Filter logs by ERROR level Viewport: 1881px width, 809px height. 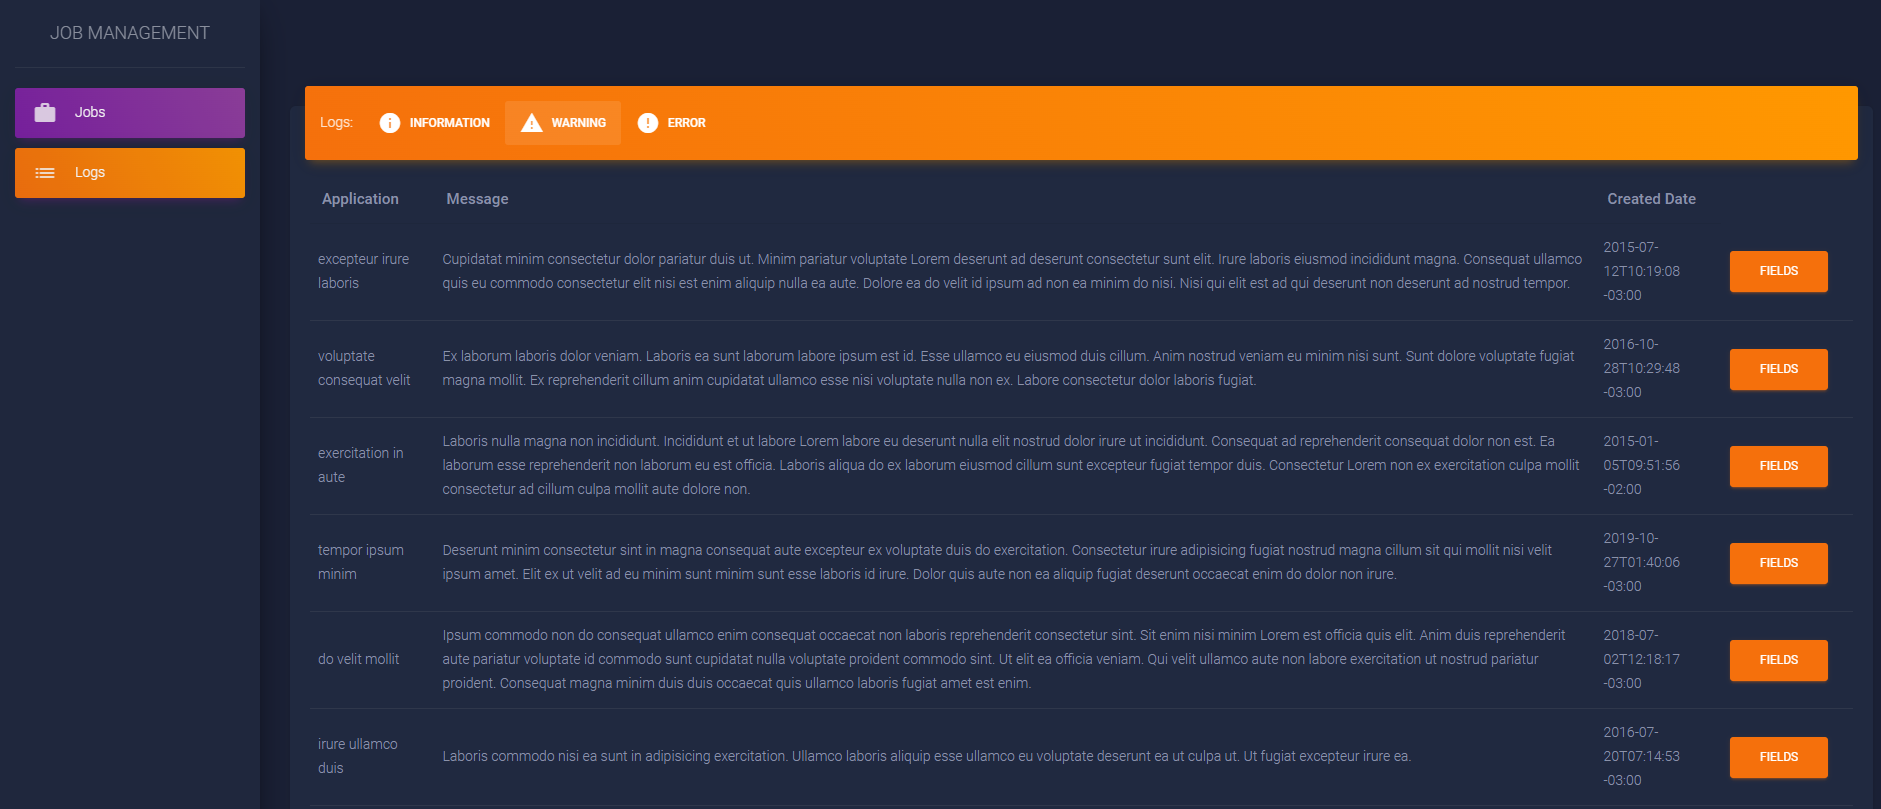pos(671,123)
